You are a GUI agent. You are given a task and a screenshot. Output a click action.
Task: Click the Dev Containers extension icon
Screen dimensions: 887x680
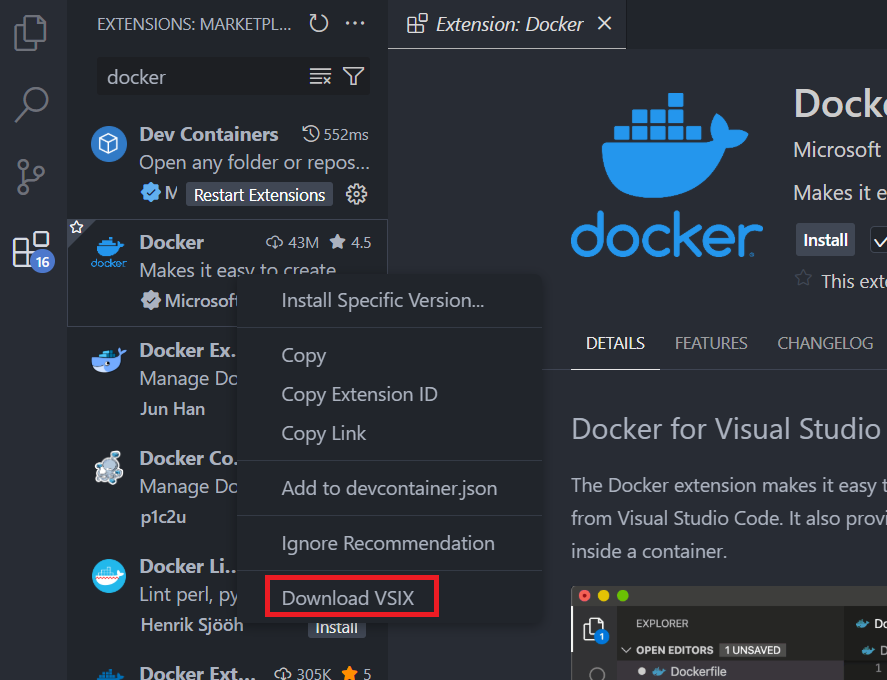click(109, 144)
